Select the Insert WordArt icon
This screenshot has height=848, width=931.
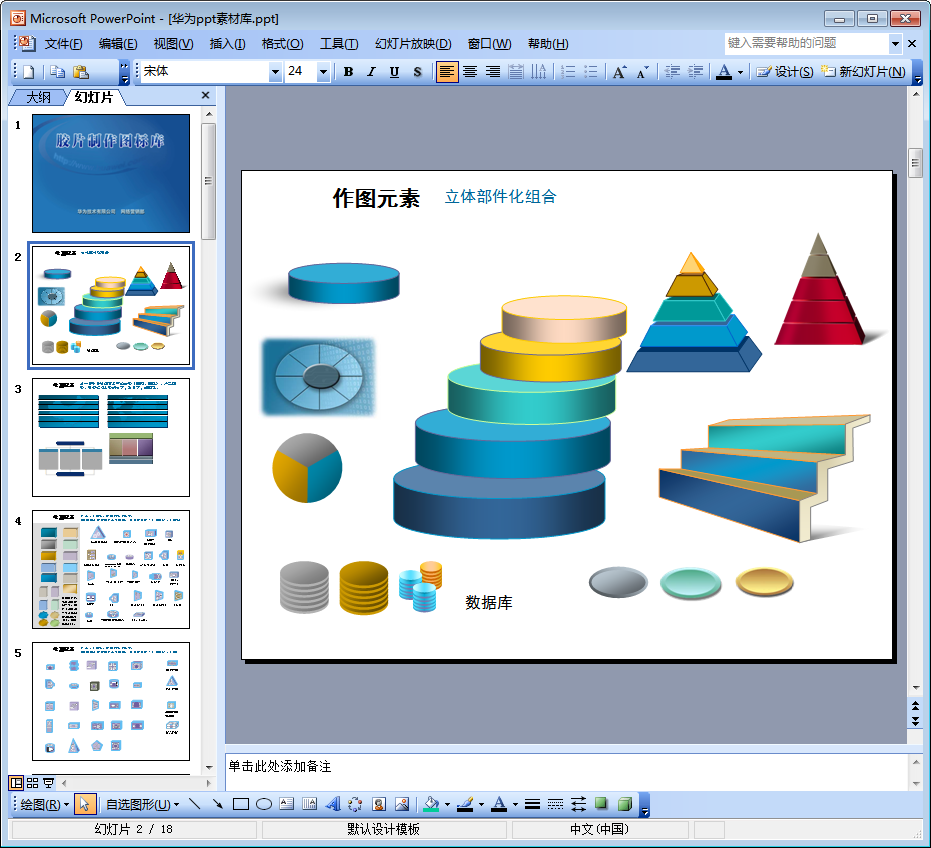pos(333,804)
